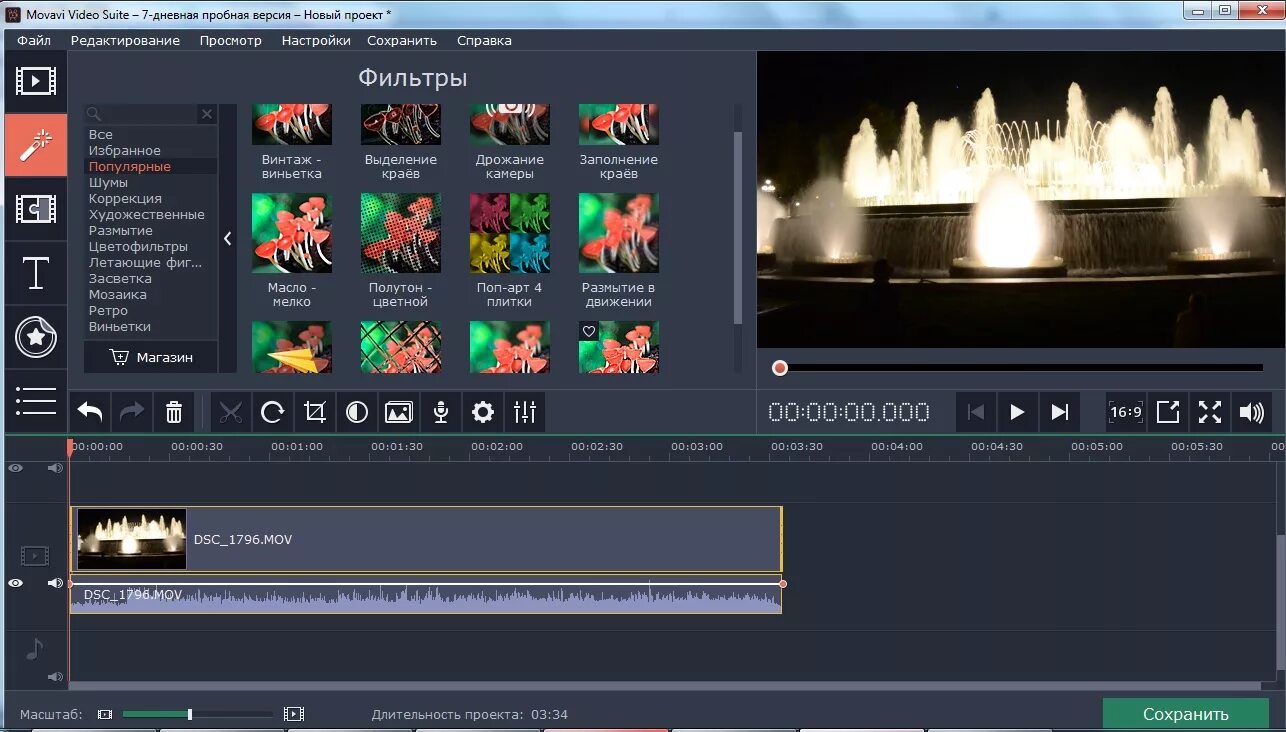Select the Crop tool icon
The image size is (1286, 732).
315,412
